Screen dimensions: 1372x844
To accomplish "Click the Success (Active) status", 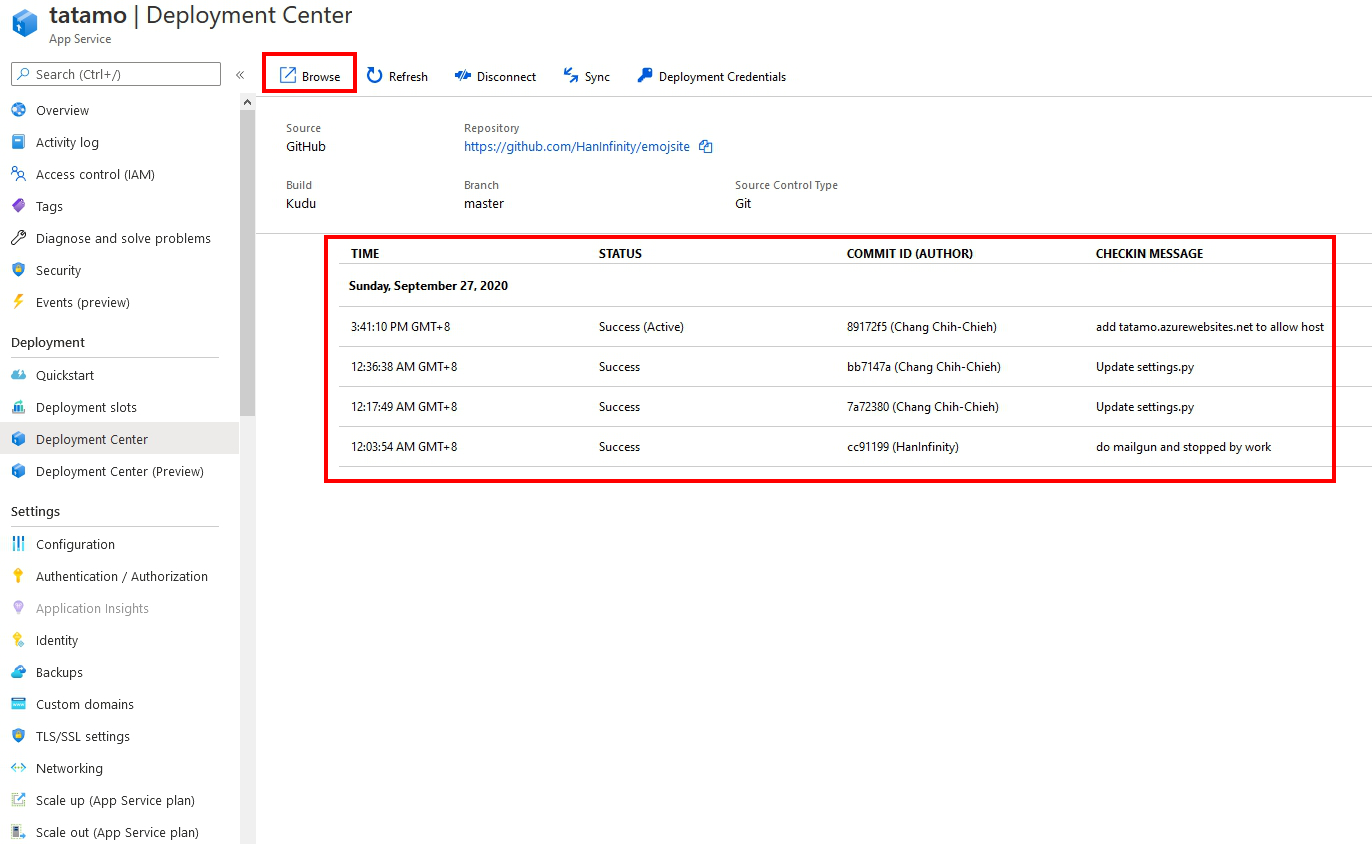I will tap(641, 327).
